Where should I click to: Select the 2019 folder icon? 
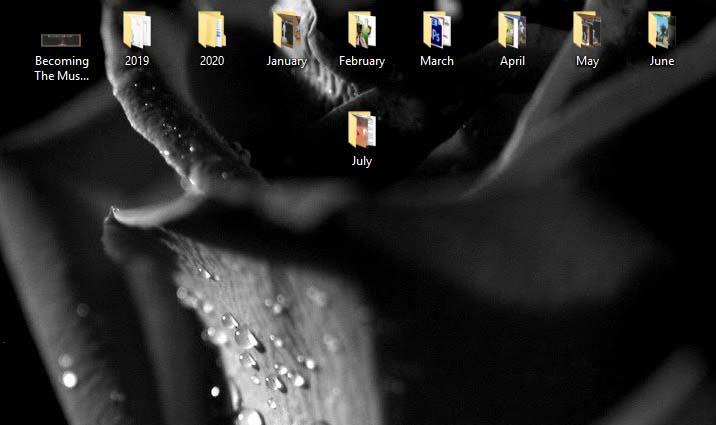137,30
